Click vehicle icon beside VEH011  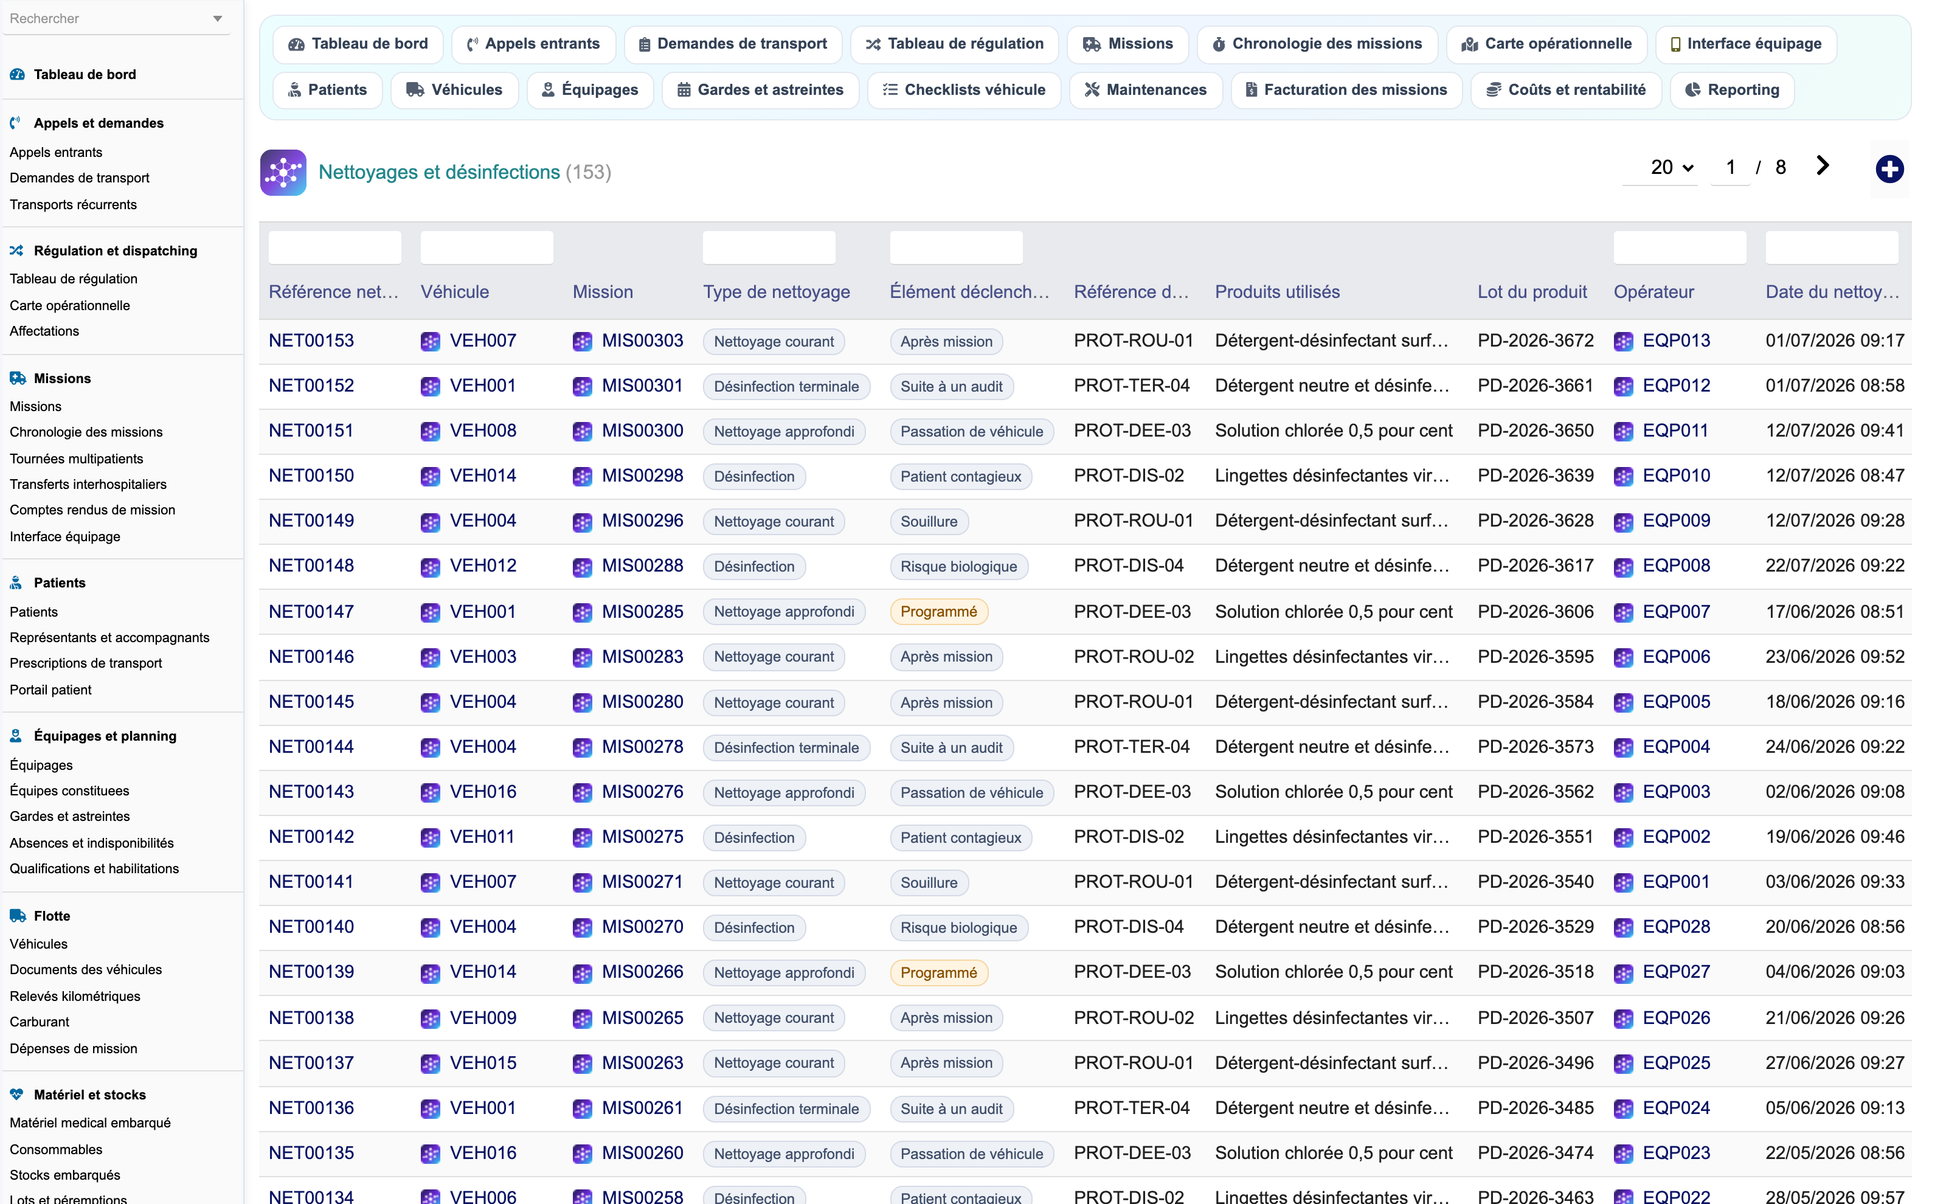tap(430, 837)
